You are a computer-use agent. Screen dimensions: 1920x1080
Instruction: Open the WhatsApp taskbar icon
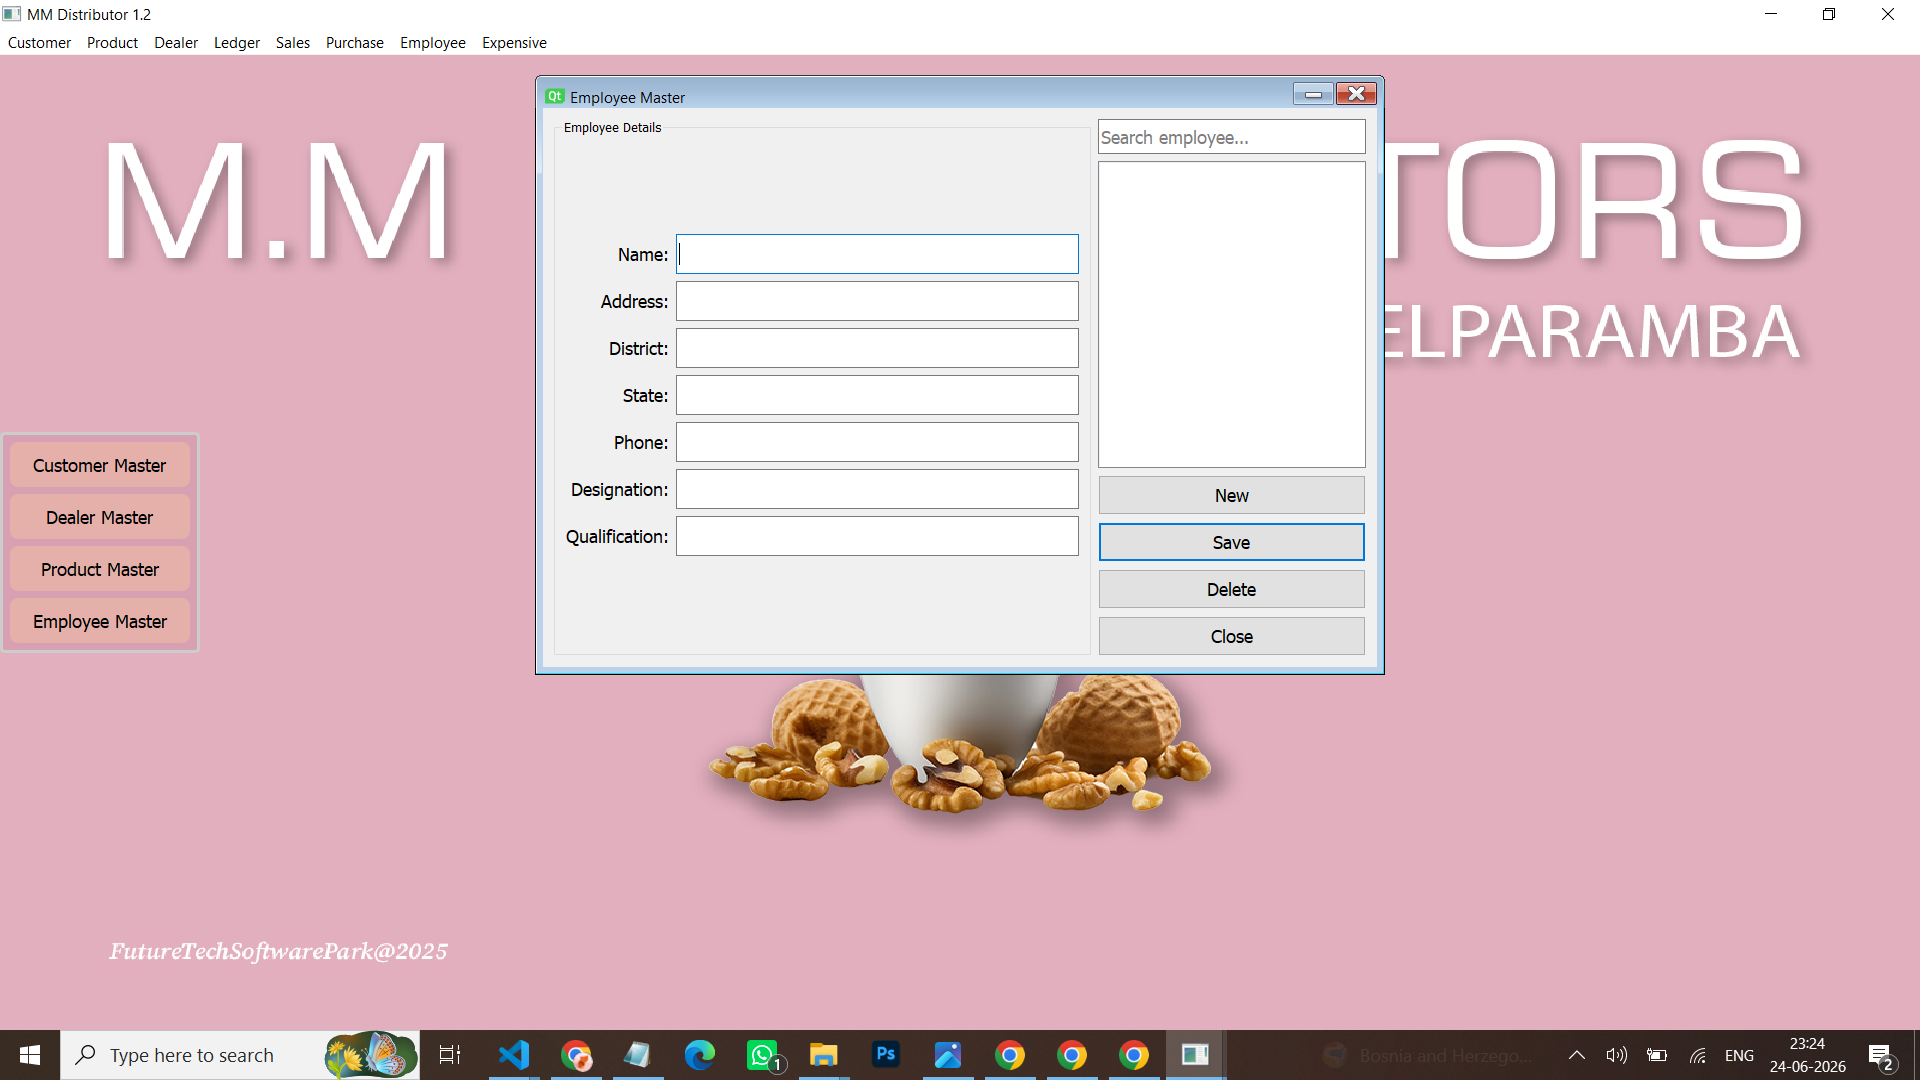(763, 1055)
